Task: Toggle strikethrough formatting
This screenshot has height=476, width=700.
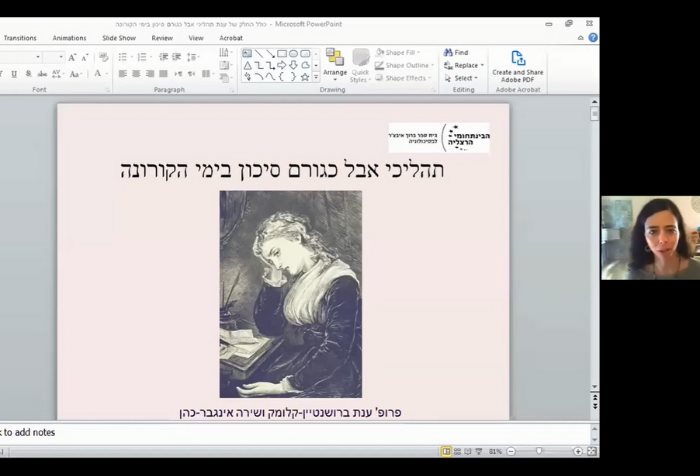Action: (42, 74)
